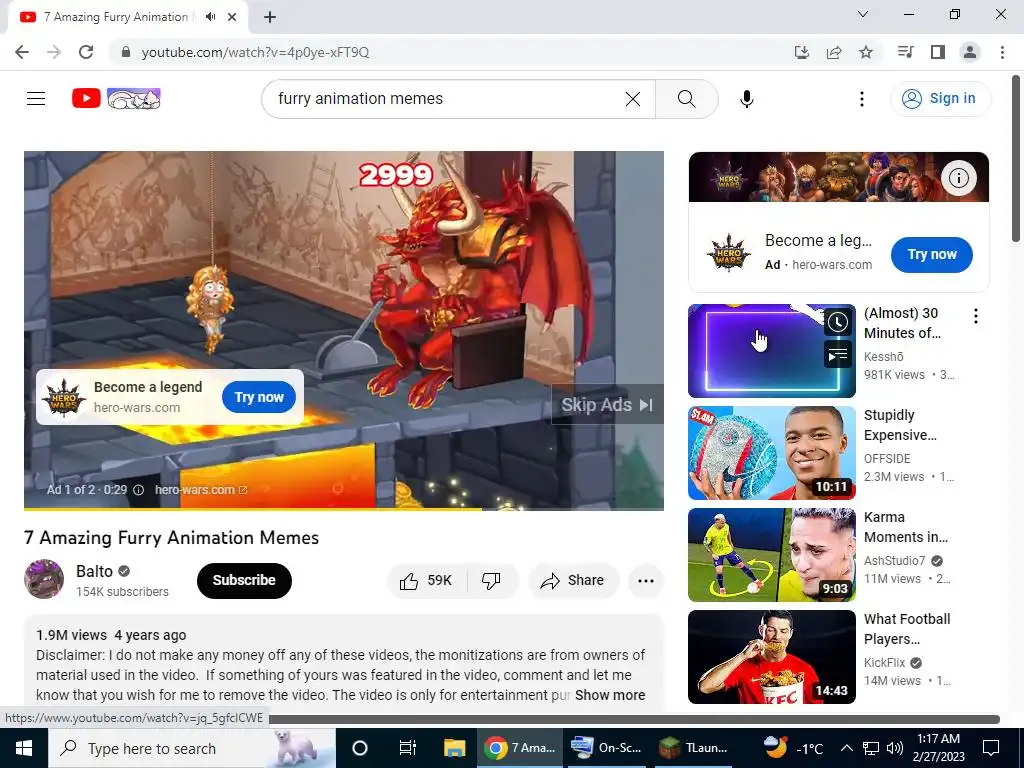Open Karma Moments in... video title
Viewport: 1024px width, 768px height.
click(905, 527)
